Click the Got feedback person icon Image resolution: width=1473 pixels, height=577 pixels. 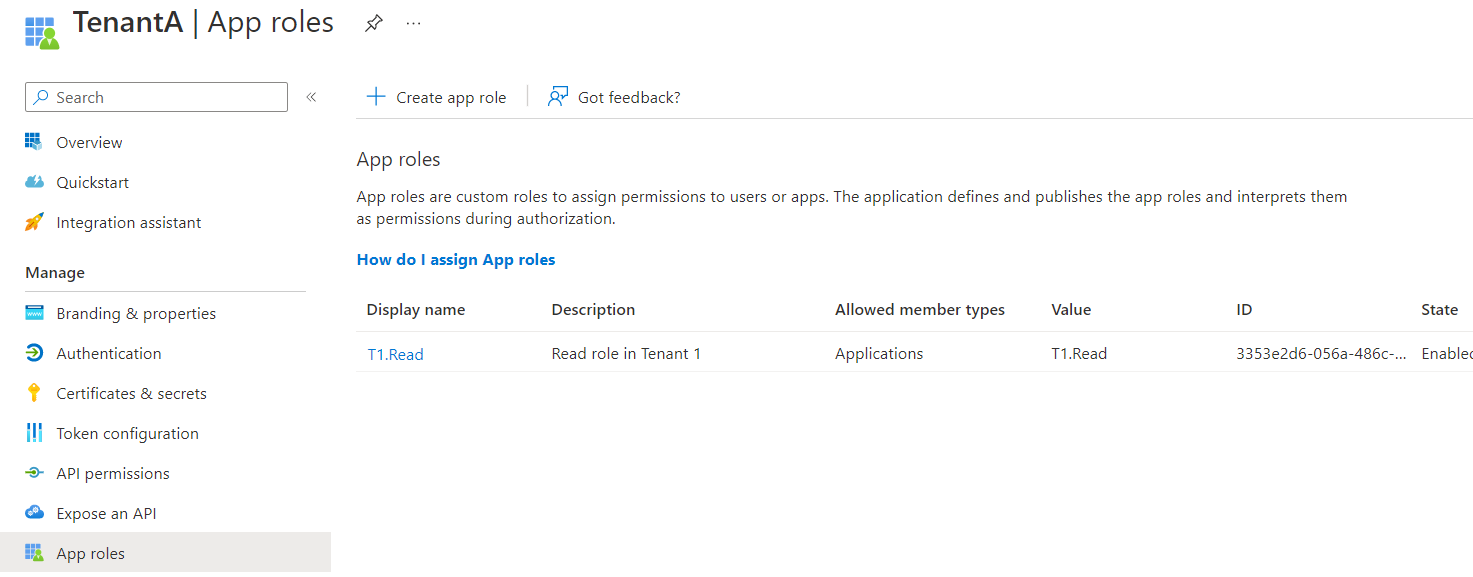(x=558, y=96)
